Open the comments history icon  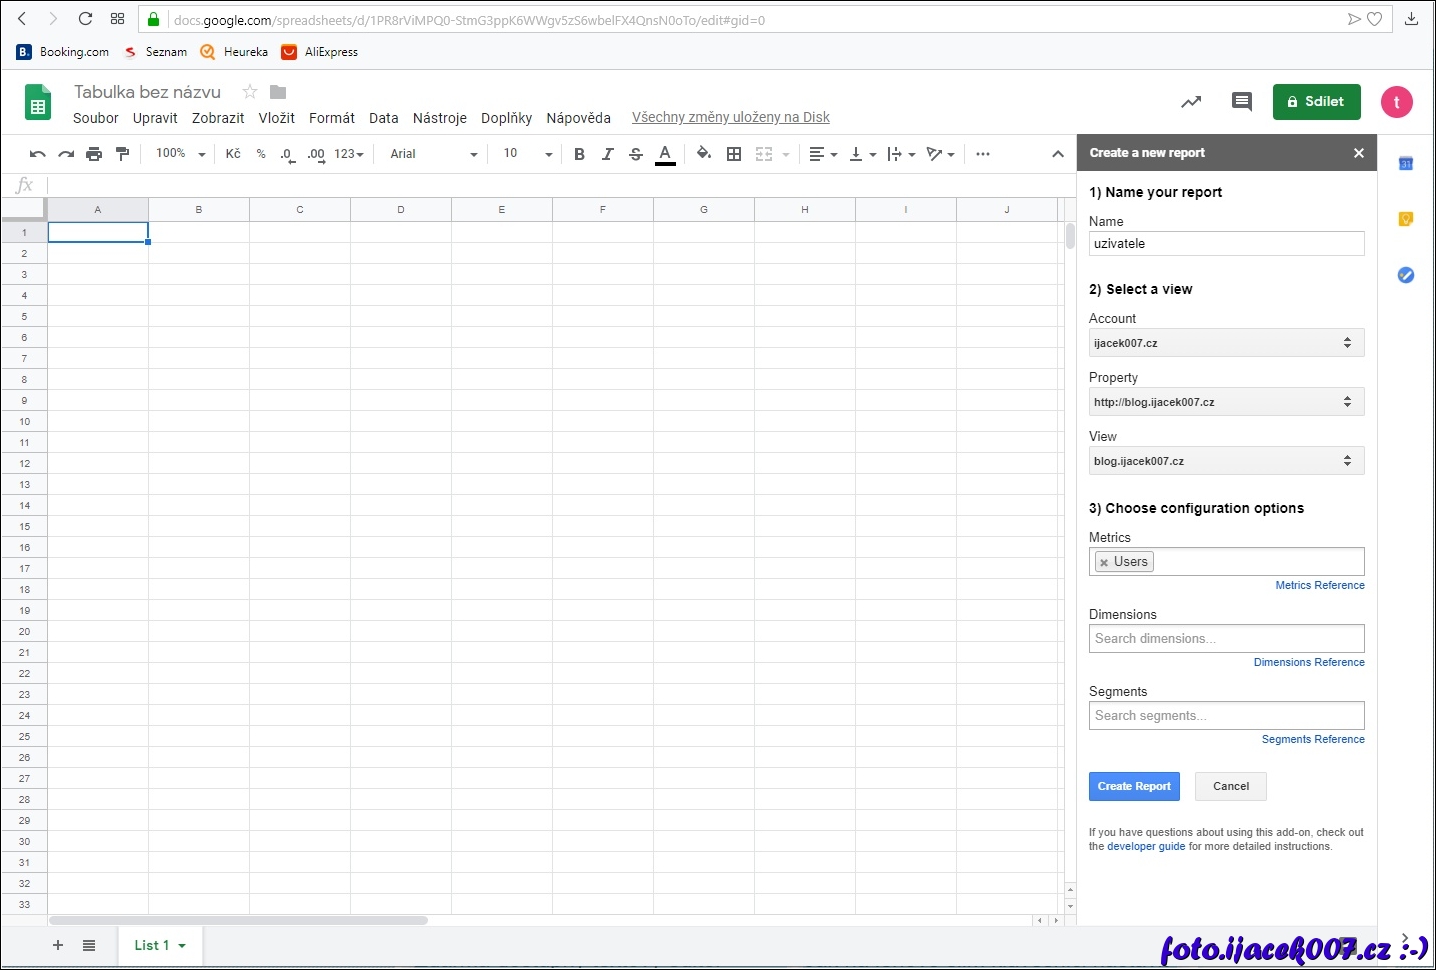1241,101
